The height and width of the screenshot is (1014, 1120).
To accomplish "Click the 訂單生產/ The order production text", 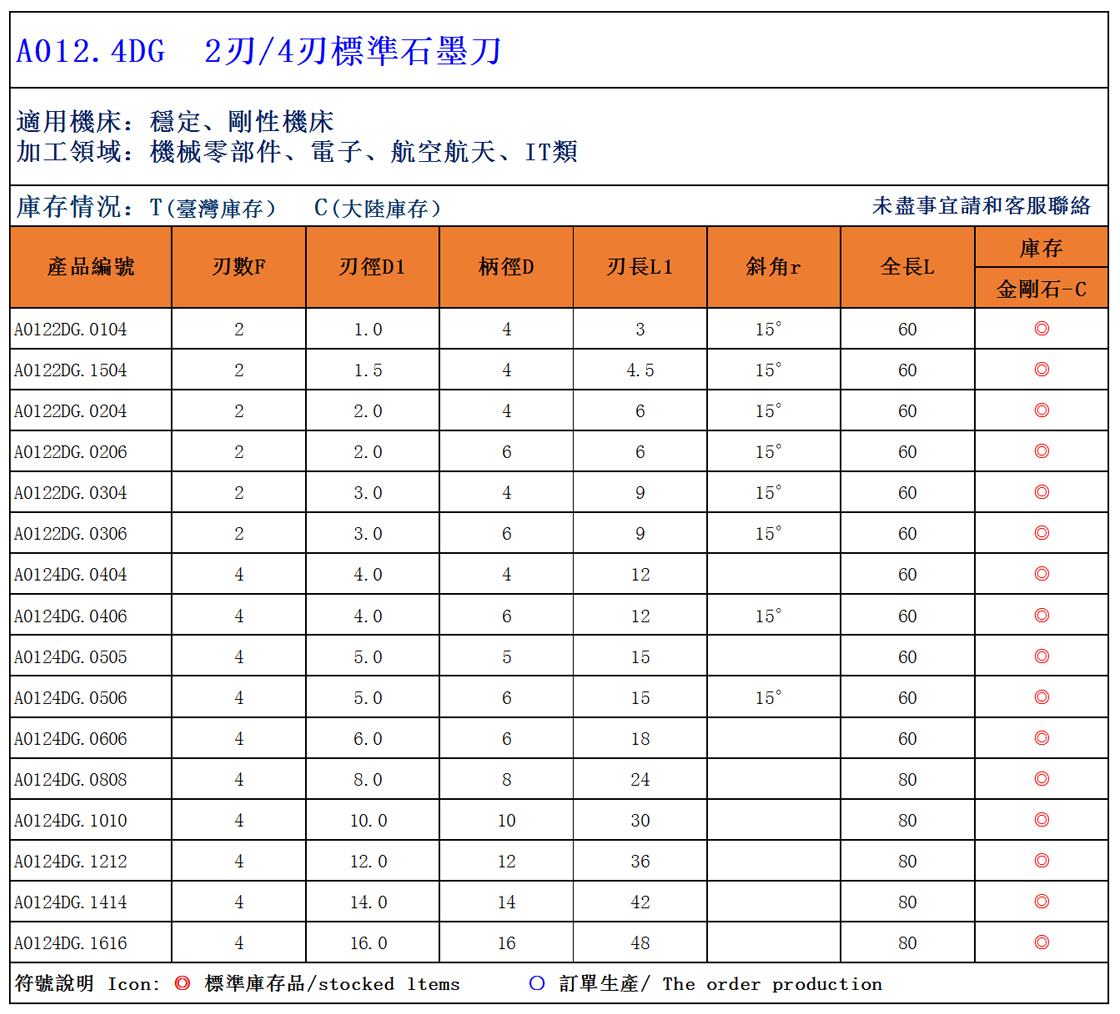I will (x=720, y=984).
